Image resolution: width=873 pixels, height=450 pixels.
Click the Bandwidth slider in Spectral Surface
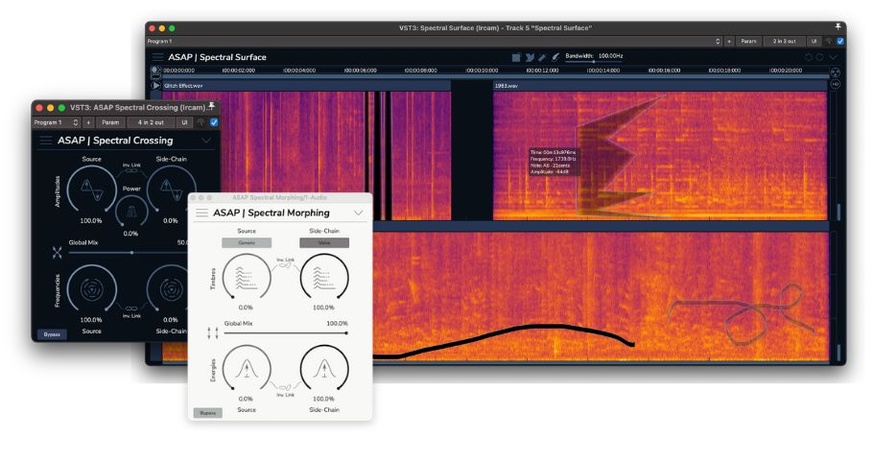595,62
